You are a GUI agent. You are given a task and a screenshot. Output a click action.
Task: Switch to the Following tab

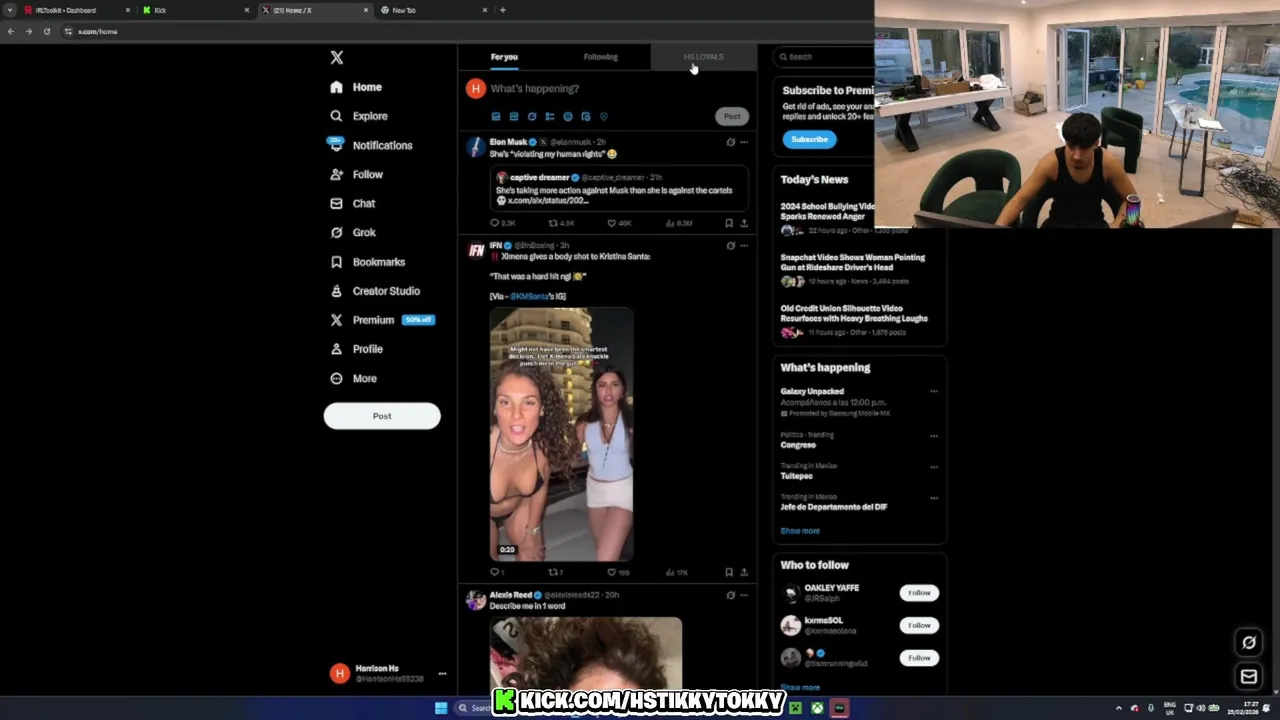[601, 57]
